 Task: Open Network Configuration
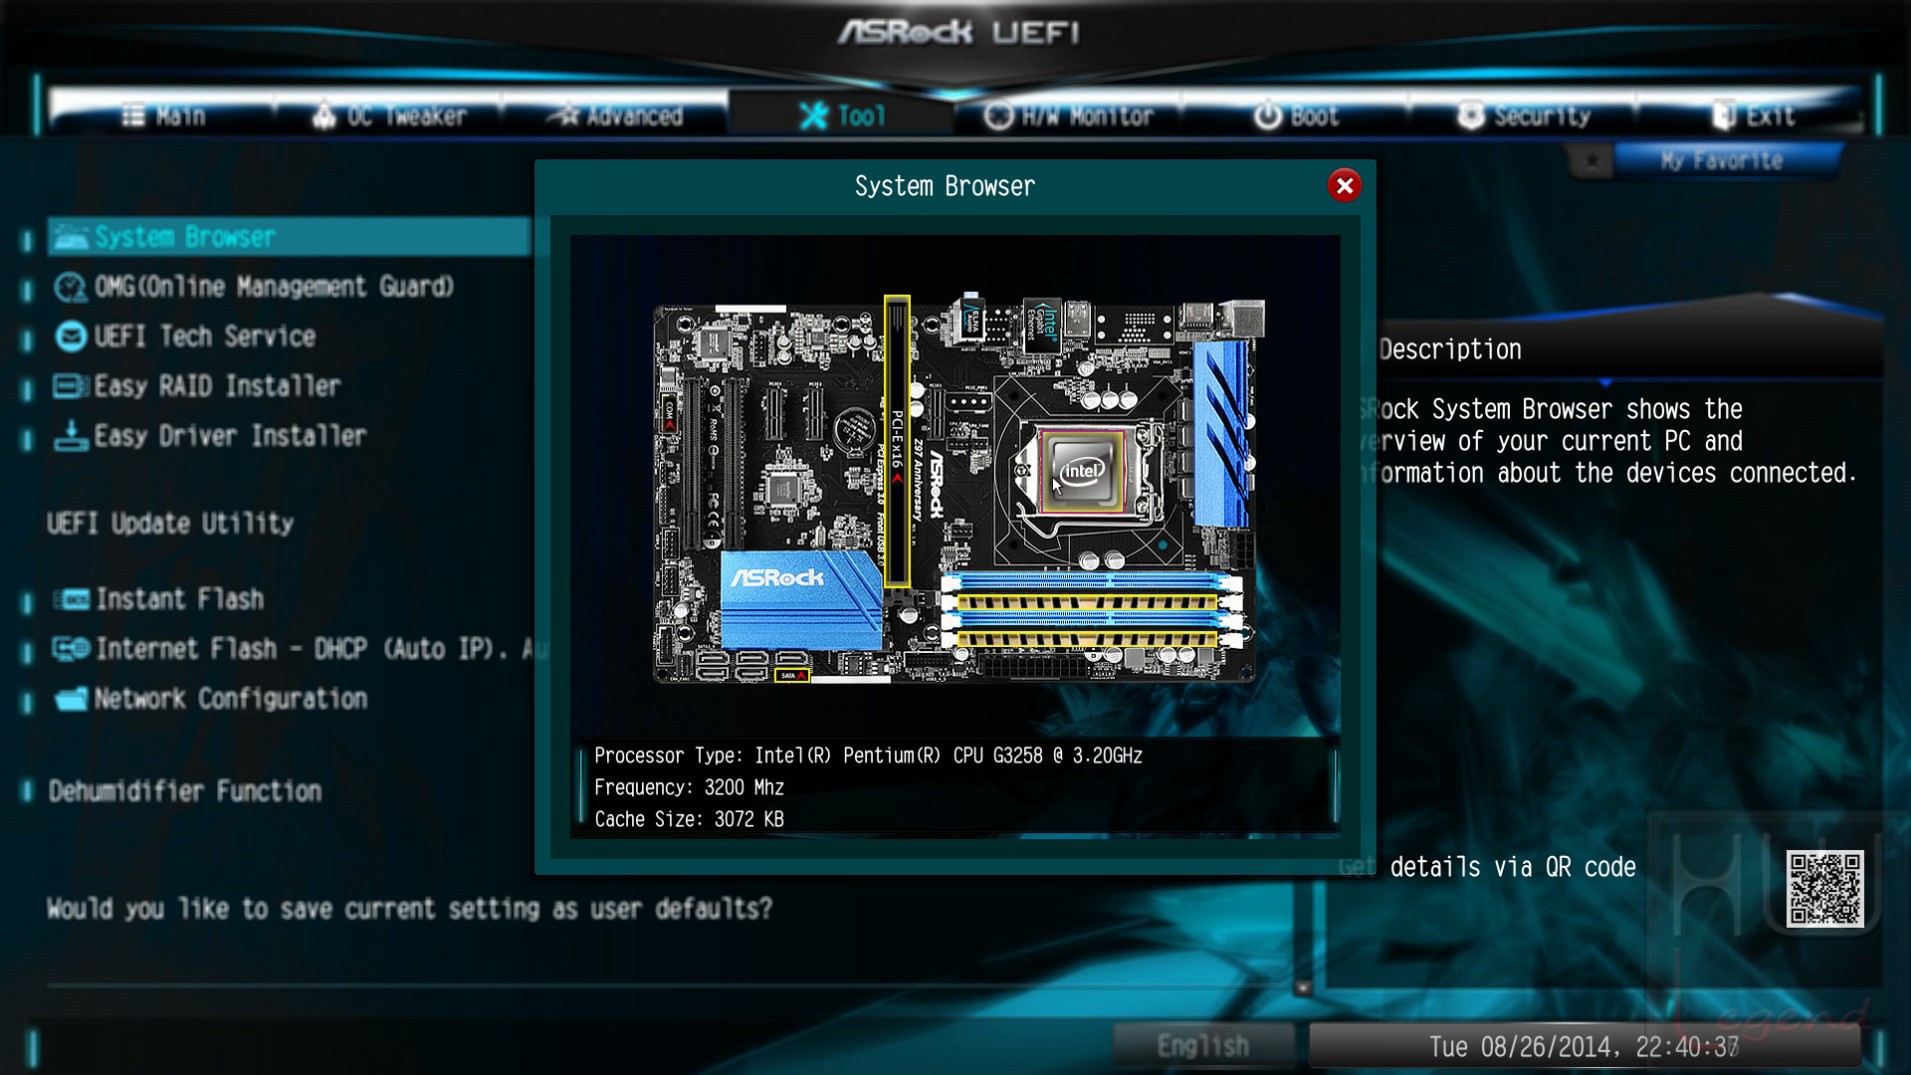coord(231,699)
